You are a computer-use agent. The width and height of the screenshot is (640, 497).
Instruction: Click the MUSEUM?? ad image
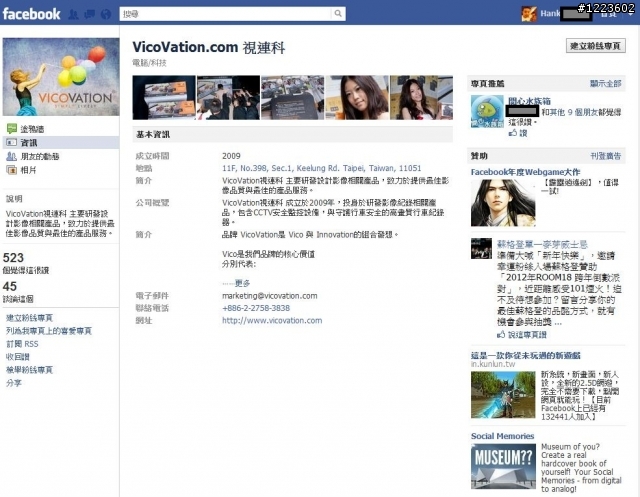[503, 466]
